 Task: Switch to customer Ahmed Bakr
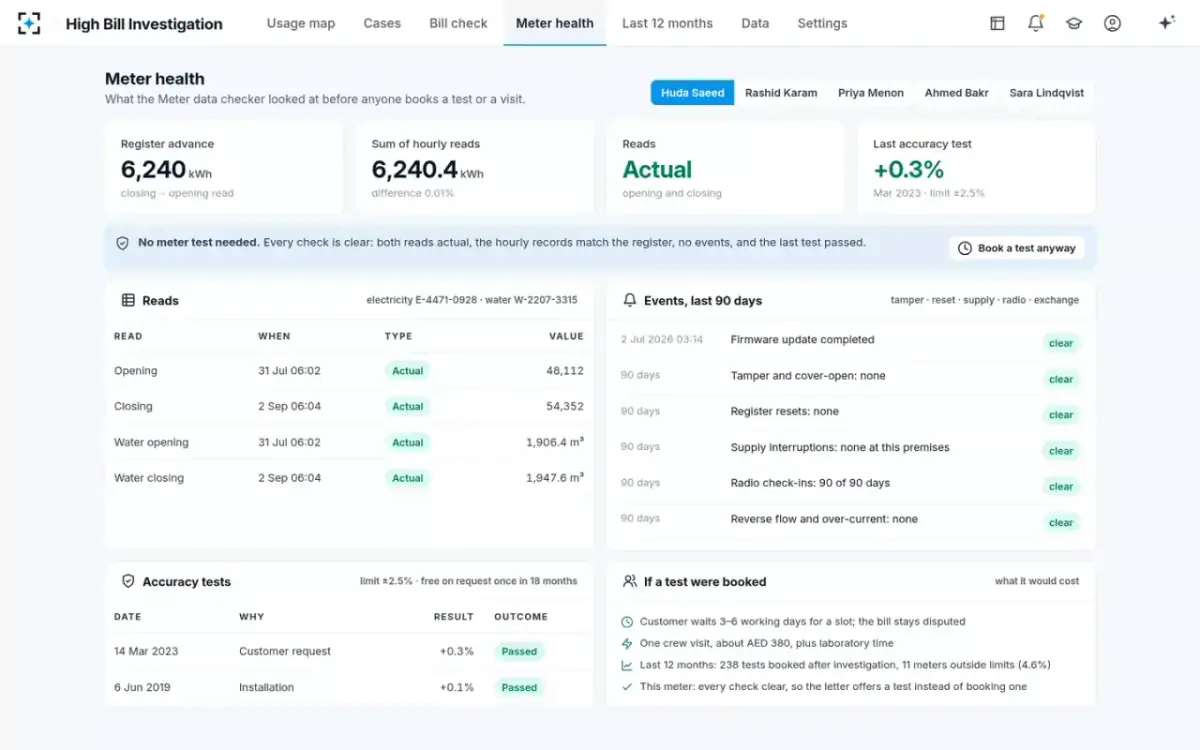coord(957,93)
